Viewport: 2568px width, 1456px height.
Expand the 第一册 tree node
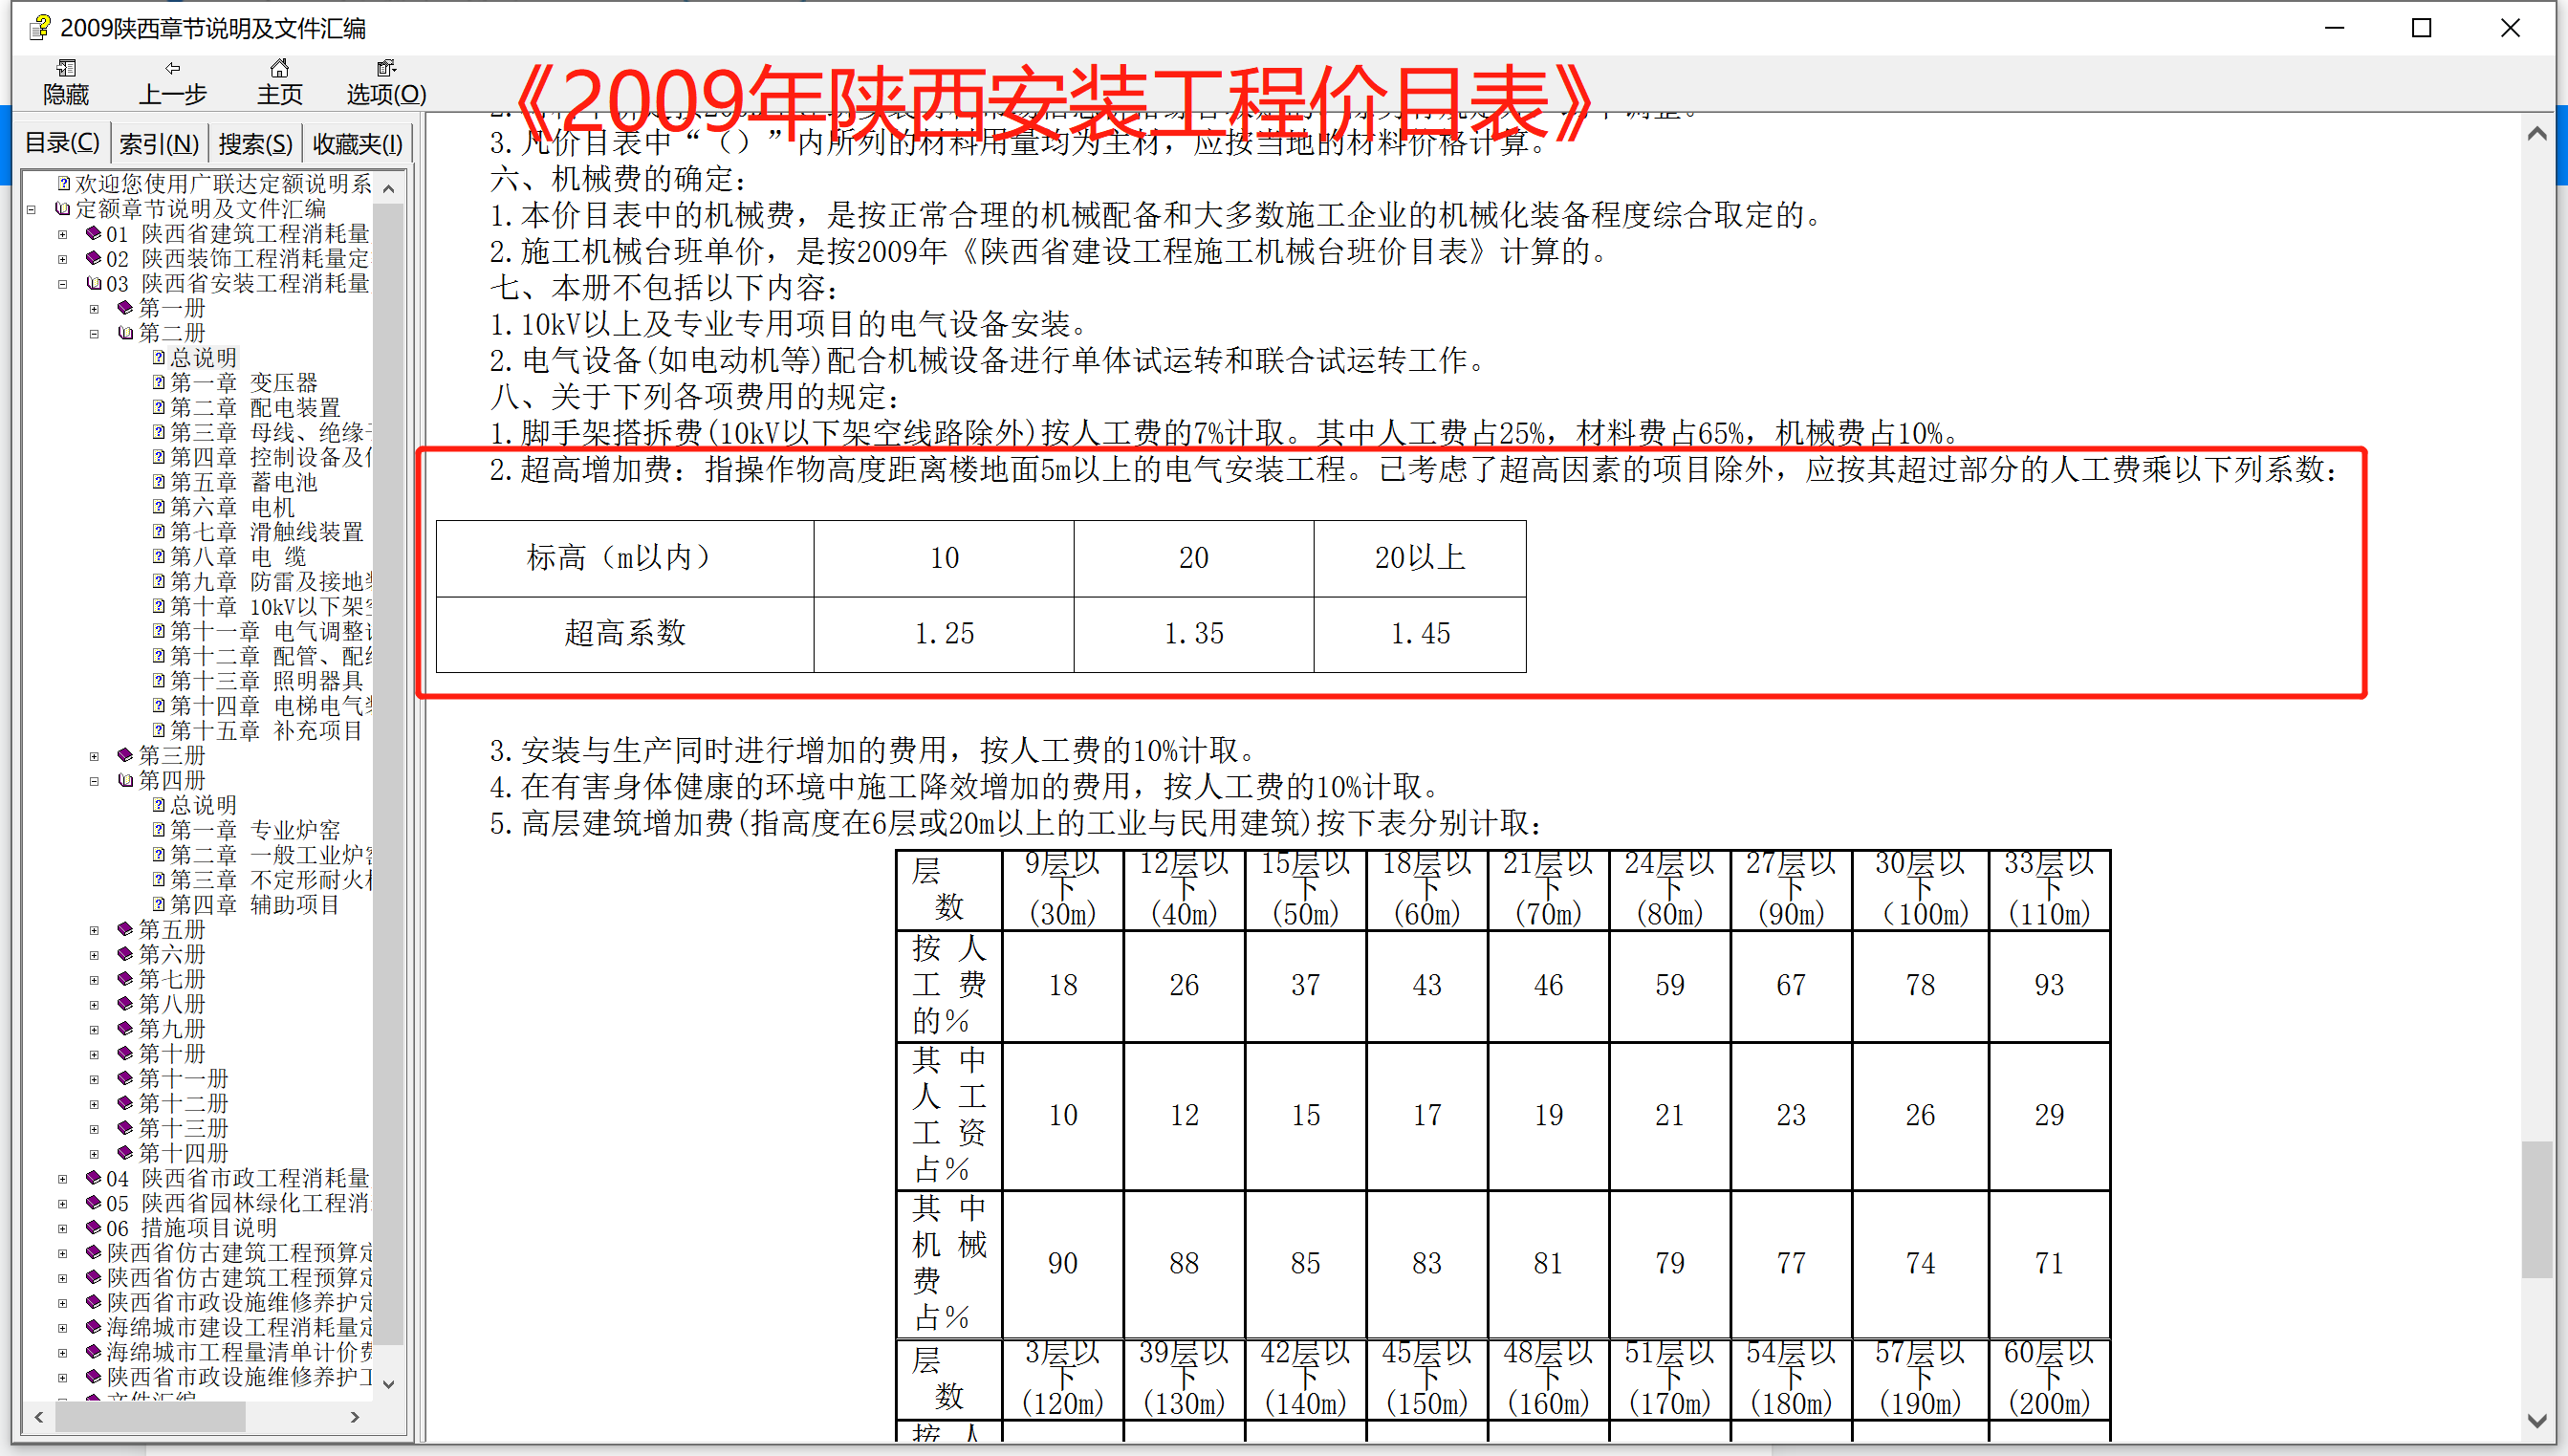[x=94, y=309]
